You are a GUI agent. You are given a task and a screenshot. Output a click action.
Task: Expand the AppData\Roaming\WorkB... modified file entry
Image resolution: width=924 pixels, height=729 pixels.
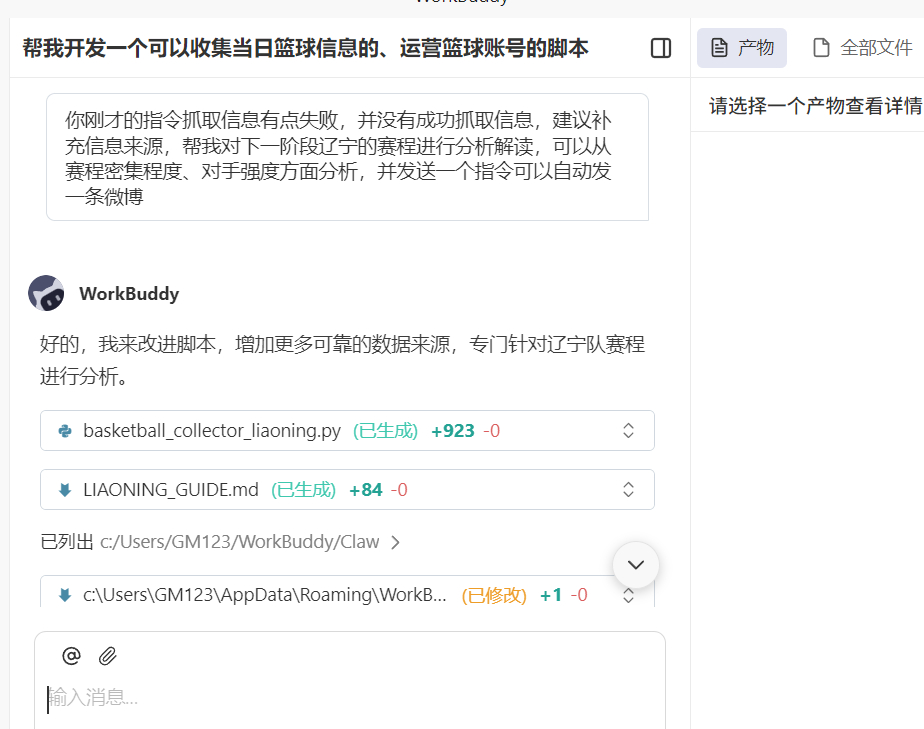(628, 594)
